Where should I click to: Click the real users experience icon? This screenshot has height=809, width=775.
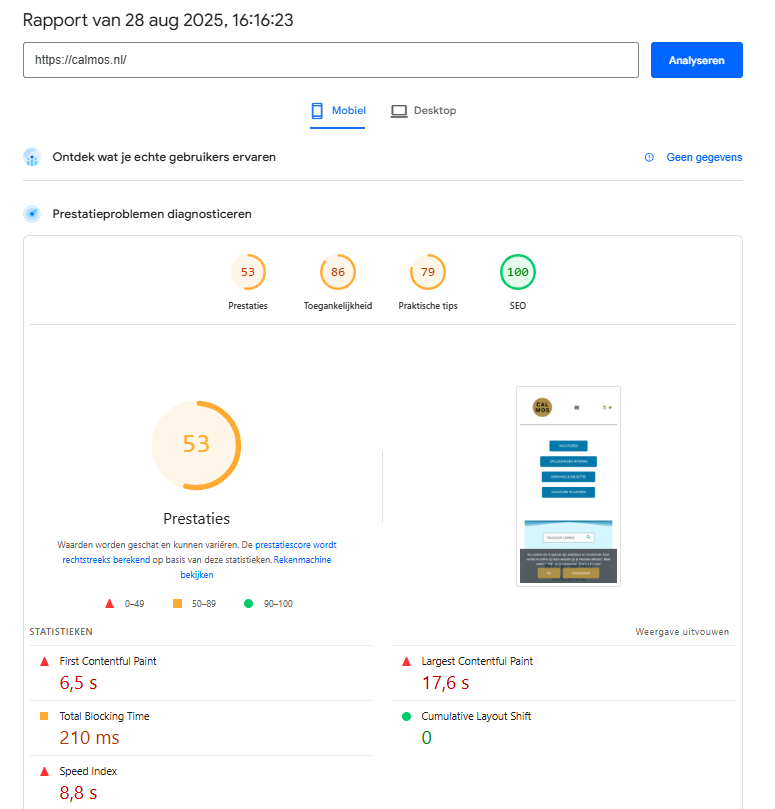(x=32, y=157)
